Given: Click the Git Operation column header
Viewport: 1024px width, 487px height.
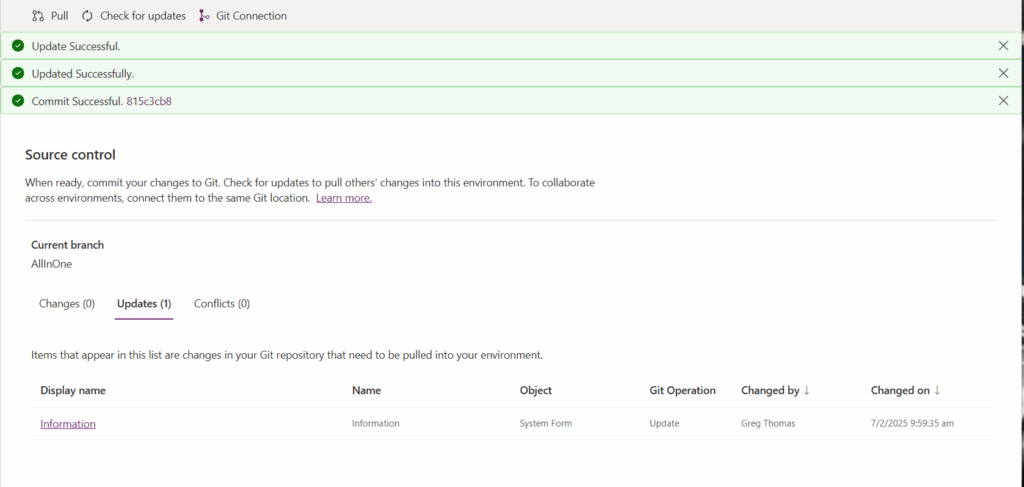Looking at the screenshot, I should [x=682, y=390].
